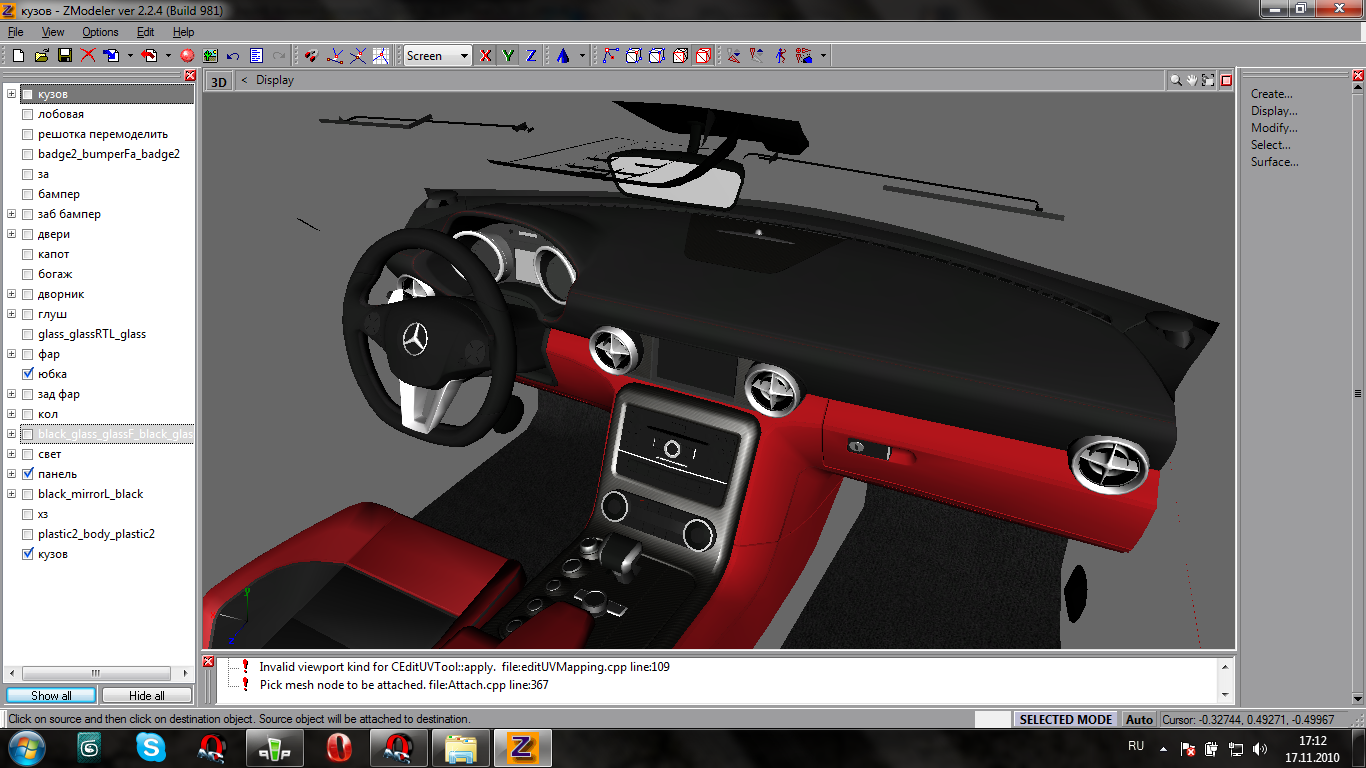The height and width of the screenshot is (768, 1366).
Task: Click the Import icon with blue arrow
Action: (x=111, y=56)
